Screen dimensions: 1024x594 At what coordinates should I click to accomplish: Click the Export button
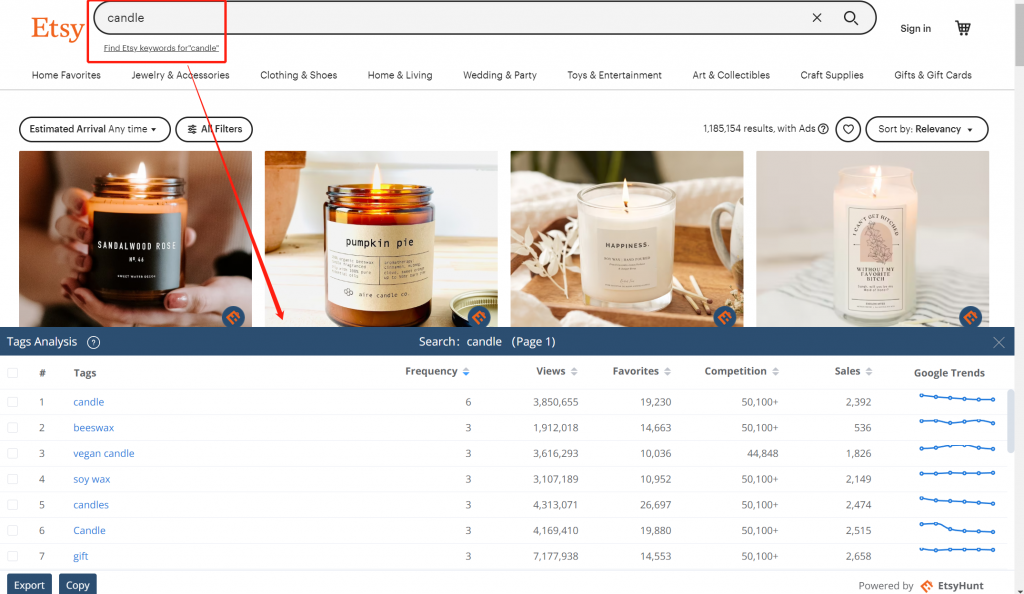click(29, 585)
